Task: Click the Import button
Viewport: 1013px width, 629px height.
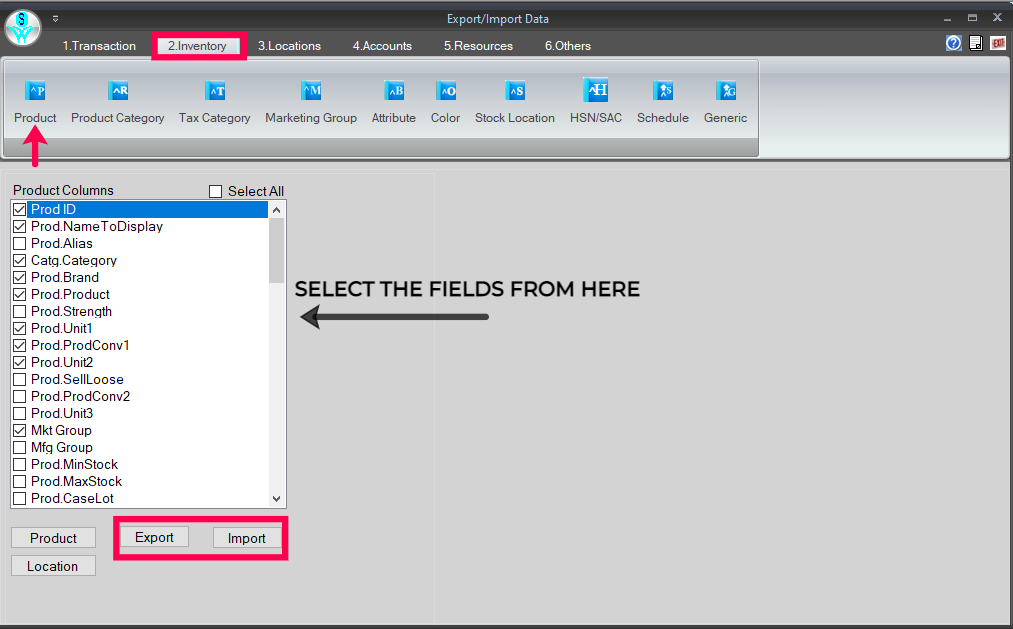Action: 247,538
